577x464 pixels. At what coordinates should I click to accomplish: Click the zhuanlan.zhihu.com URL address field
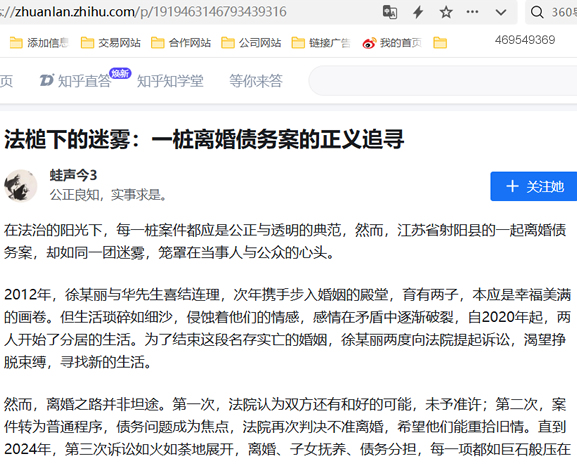point(144,12)
